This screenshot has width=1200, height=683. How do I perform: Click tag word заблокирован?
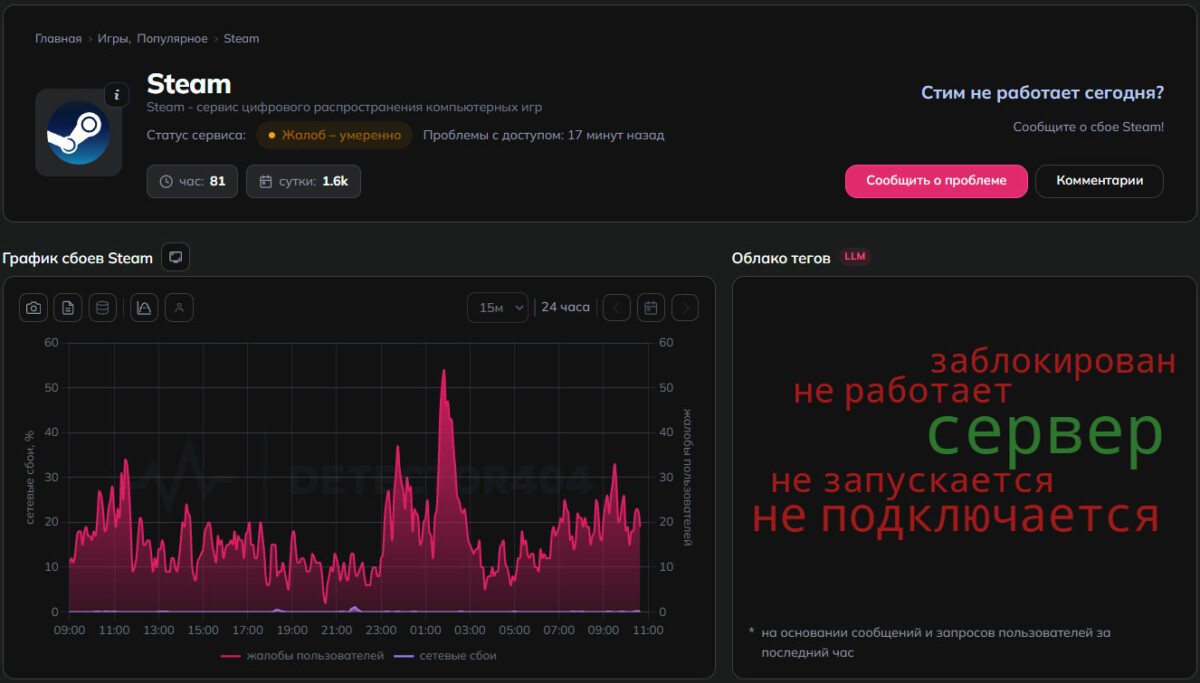1053,361
